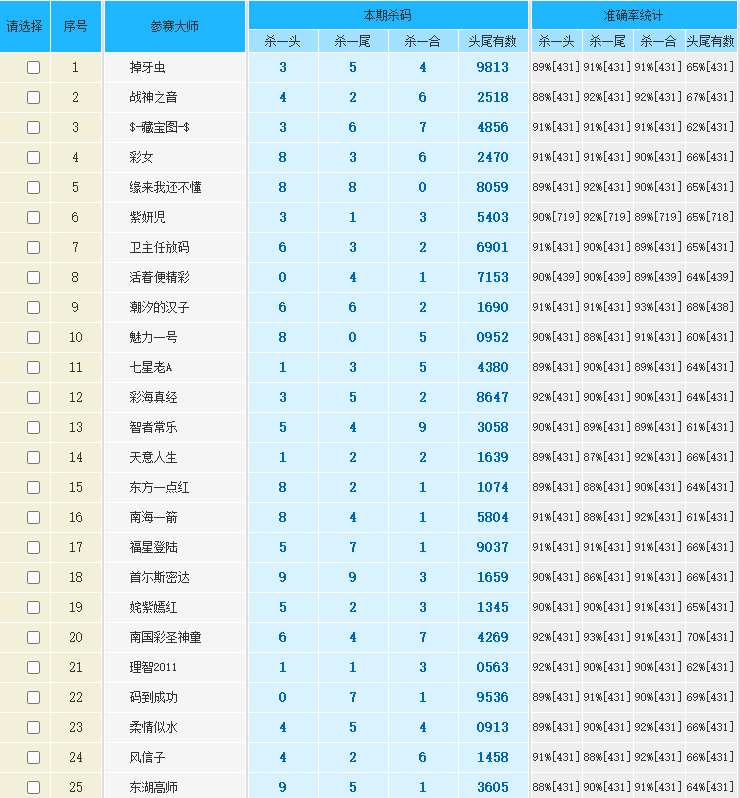
Task: Click the 序号 column header
Action: coord(75,27)
